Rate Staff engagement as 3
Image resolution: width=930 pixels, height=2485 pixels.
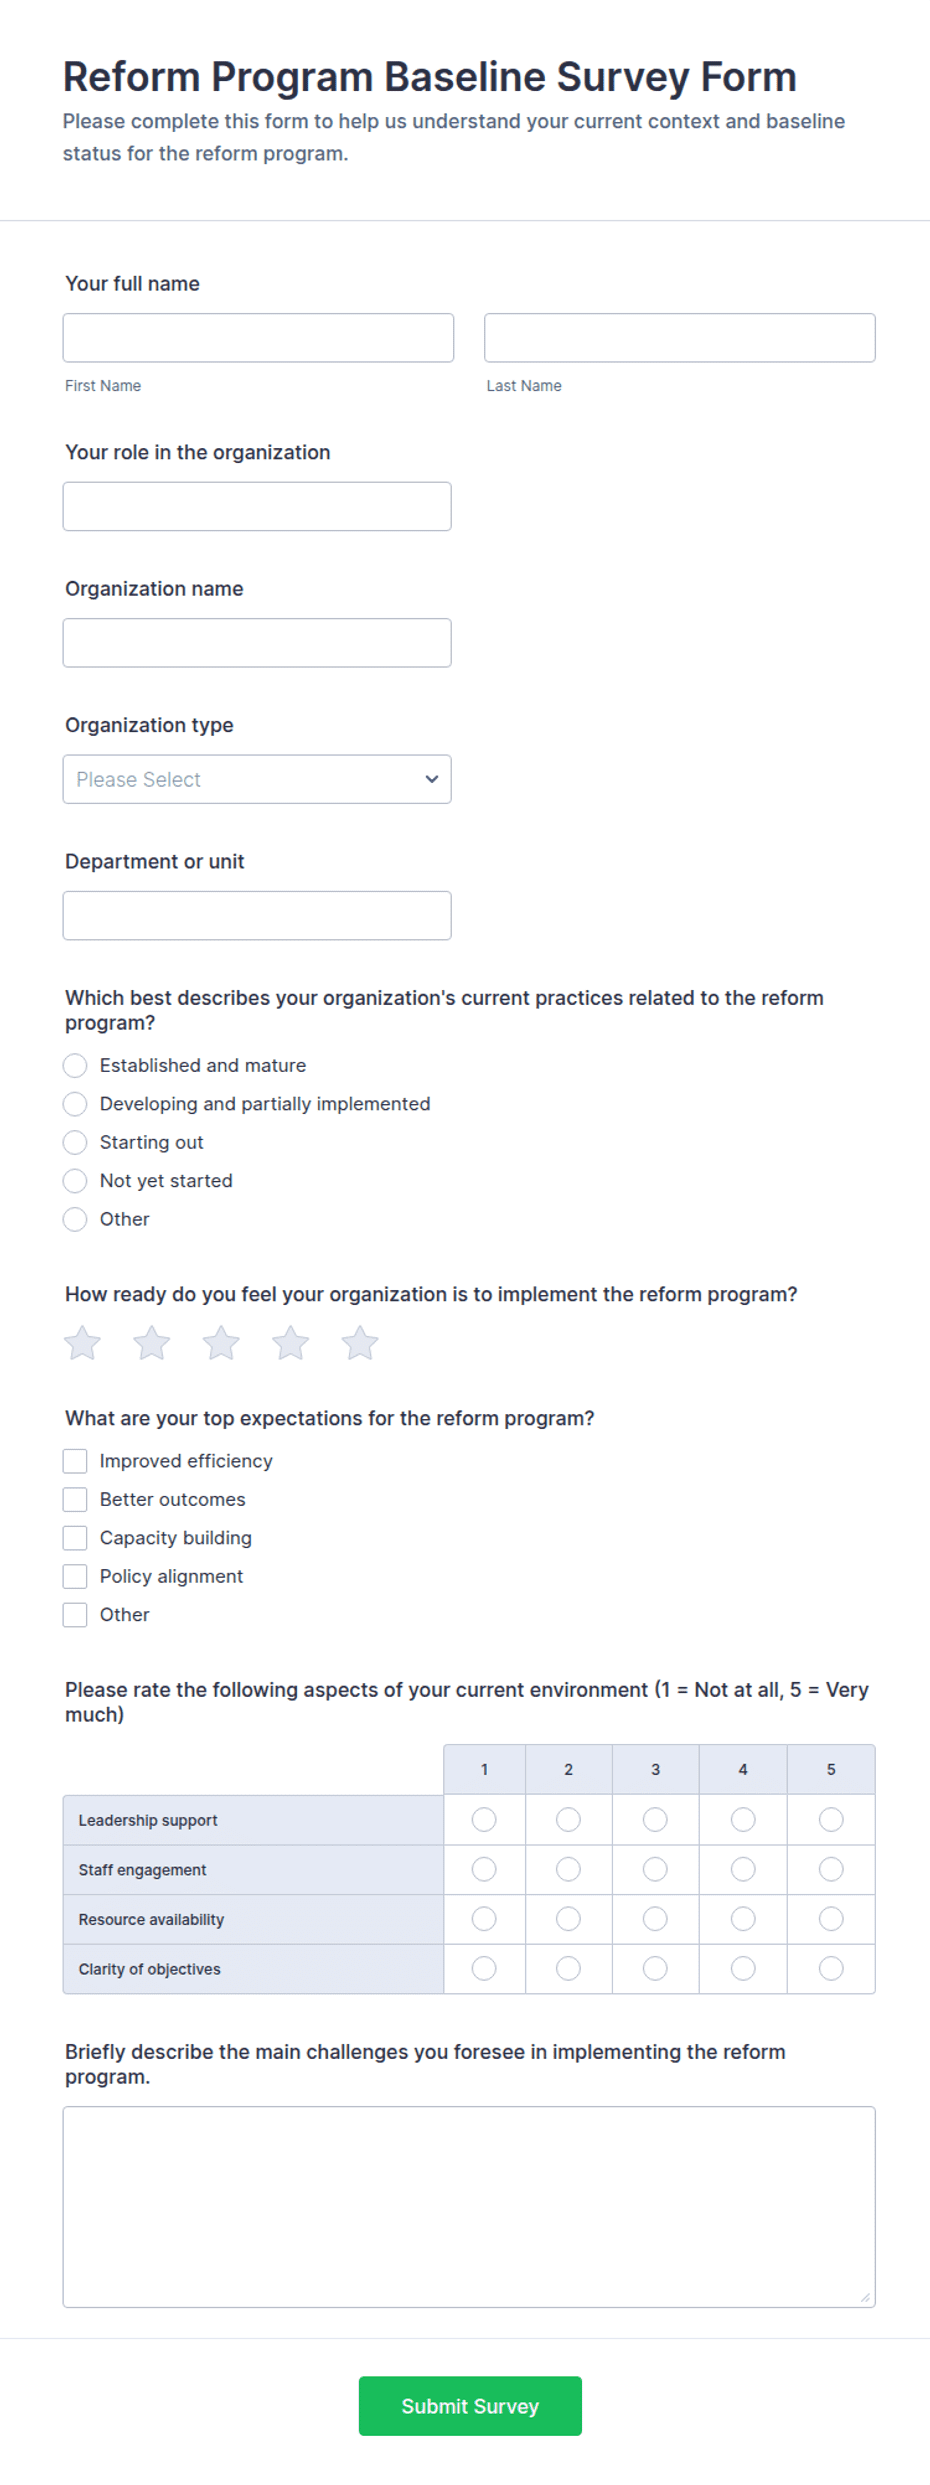point(655,1869)
